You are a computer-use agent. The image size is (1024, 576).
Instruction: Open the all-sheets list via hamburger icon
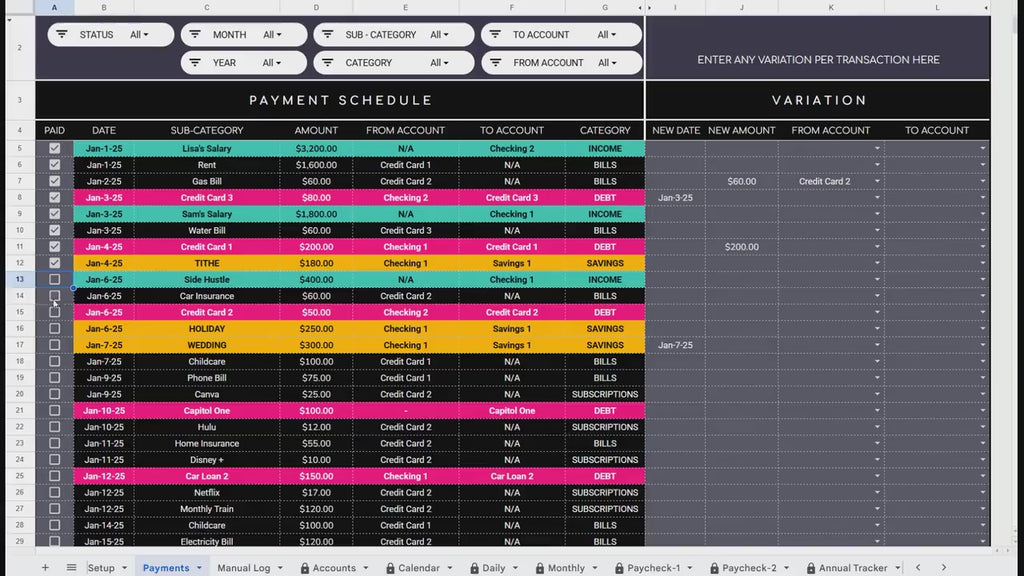tap(72, 566)
